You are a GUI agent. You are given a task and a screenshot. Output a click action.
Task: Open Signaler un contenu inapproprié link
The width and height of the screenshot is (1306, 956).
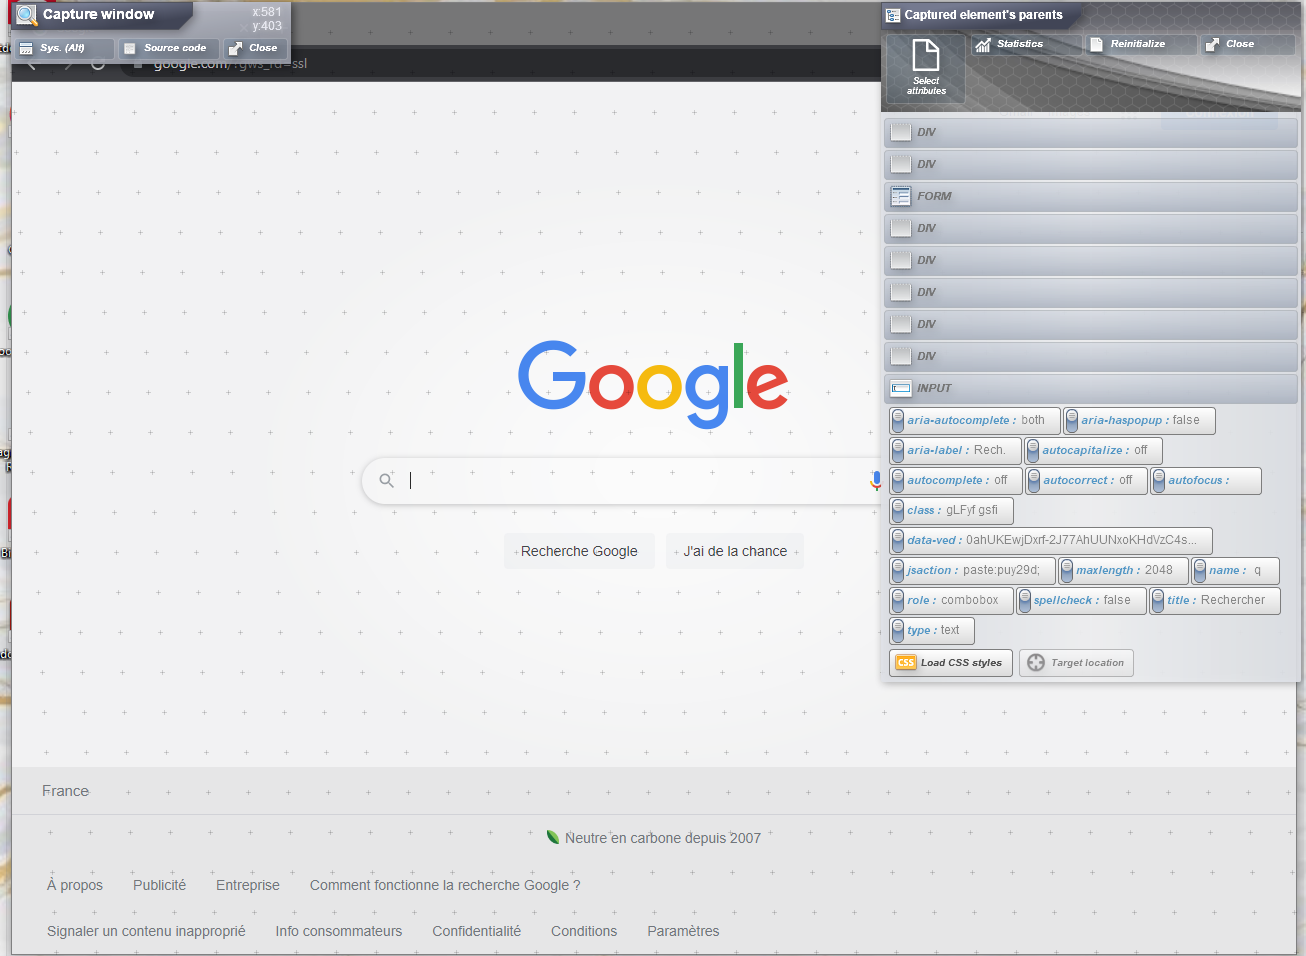point(146,931)
